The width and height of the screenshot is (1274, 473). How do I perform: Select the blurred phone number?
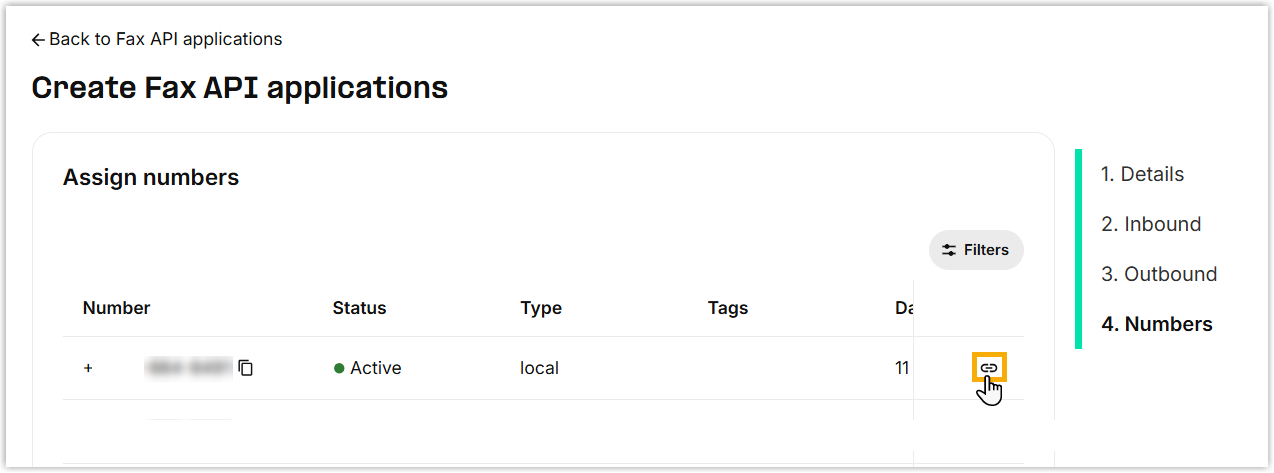click(188, 368)
